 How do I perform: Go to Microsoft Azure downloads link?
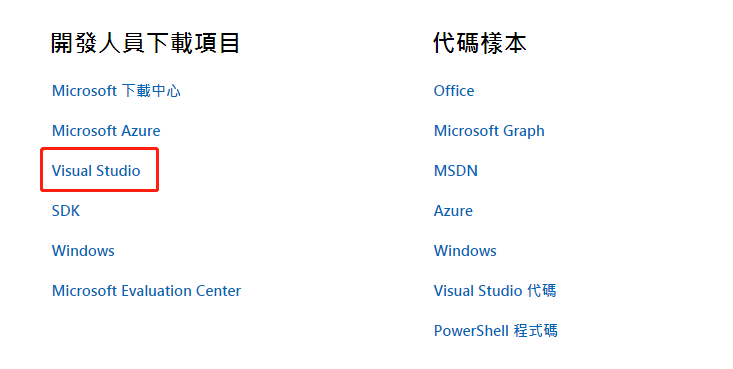(x=106, y=130)
